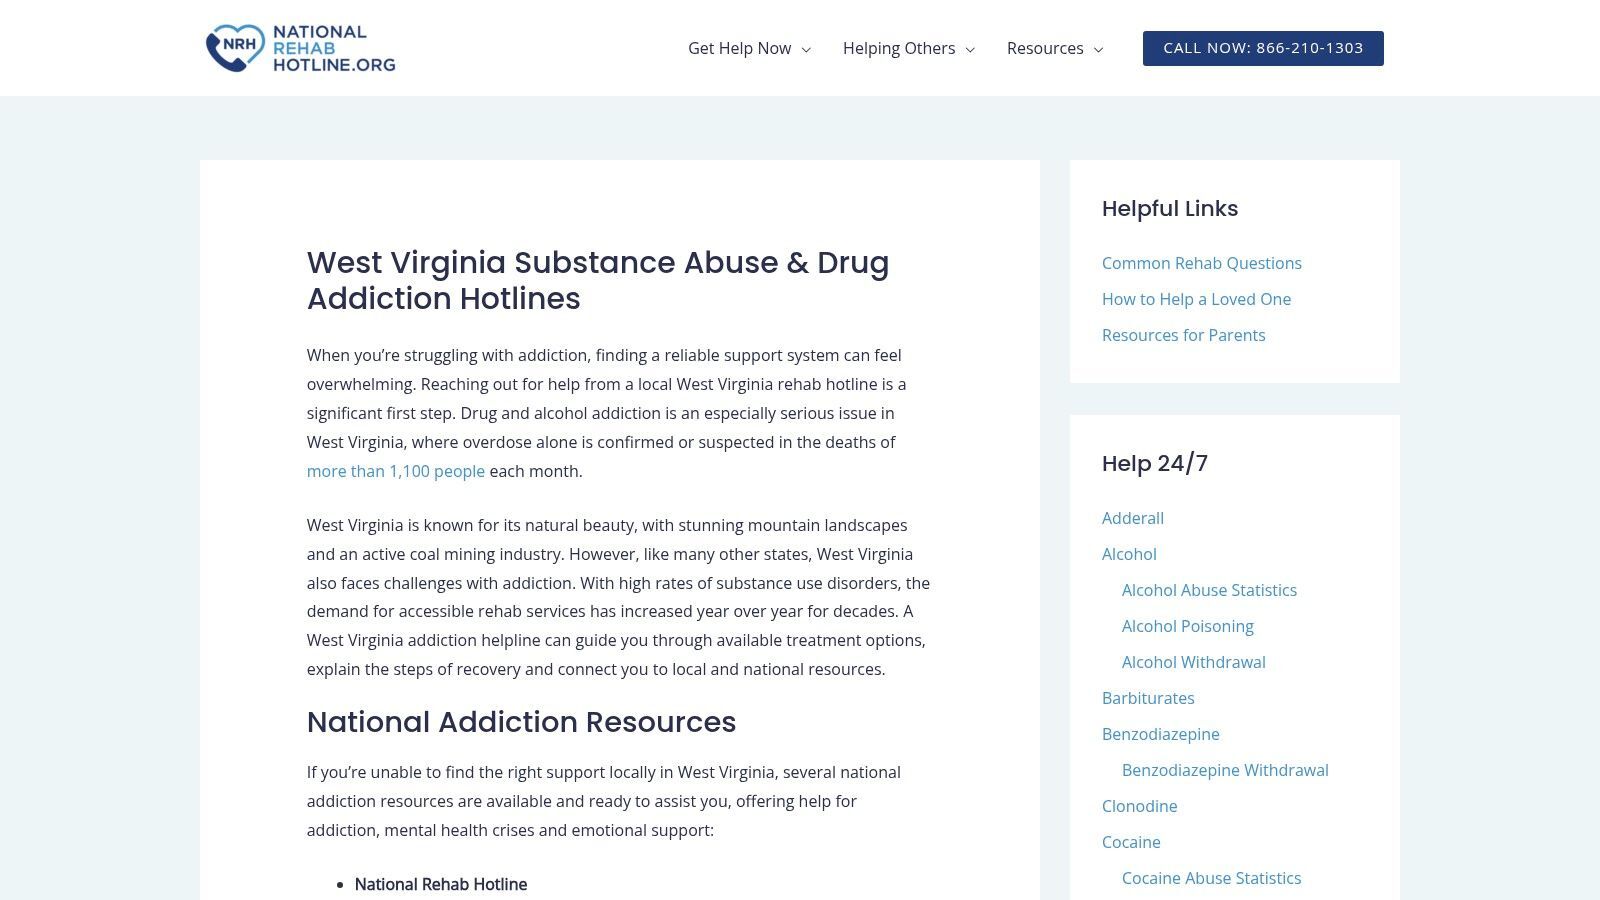This screenshot has height=900, width=1600.
Task: Follow the 'more than 1,100 people' link
Action: [396, 471]
